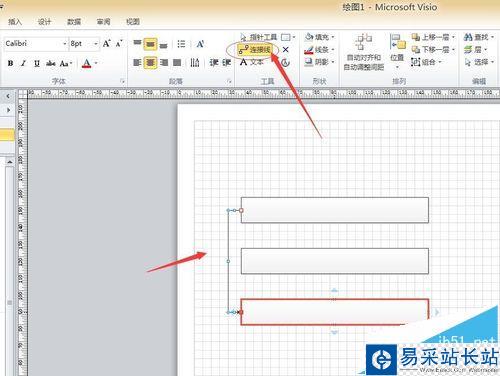Click AutoConnect arrow above bottom rectangle
The width and height of the screenshot is (500, 376).
point(334,290)
